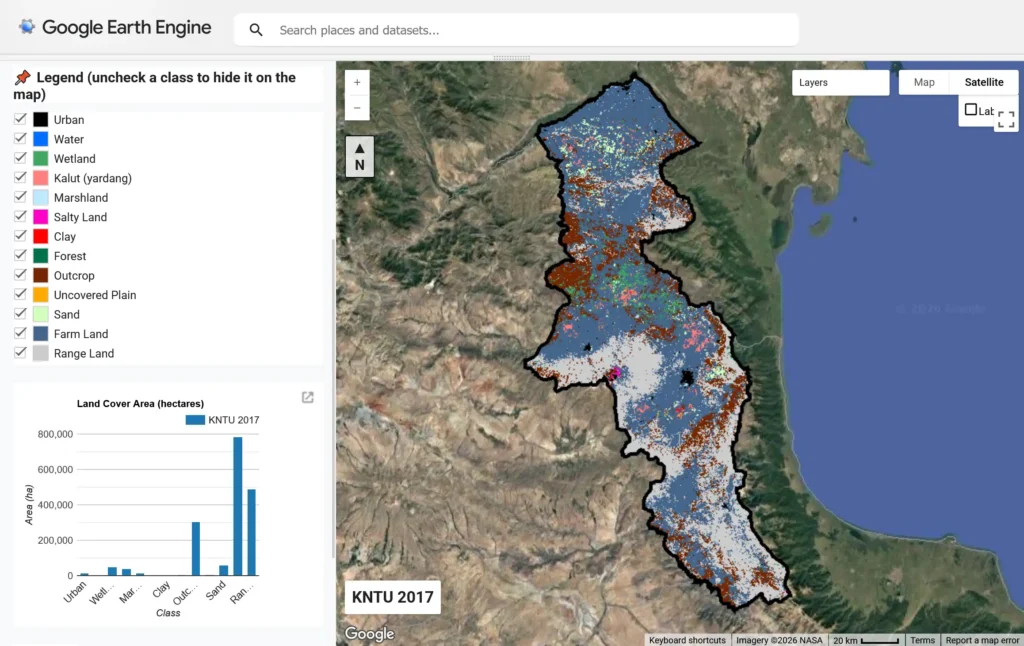This screenshot has height=646, width=1024.
Task: Click the Uncovered Plain orange swatch
Action: pyautogui.click(x=40, y=295)
